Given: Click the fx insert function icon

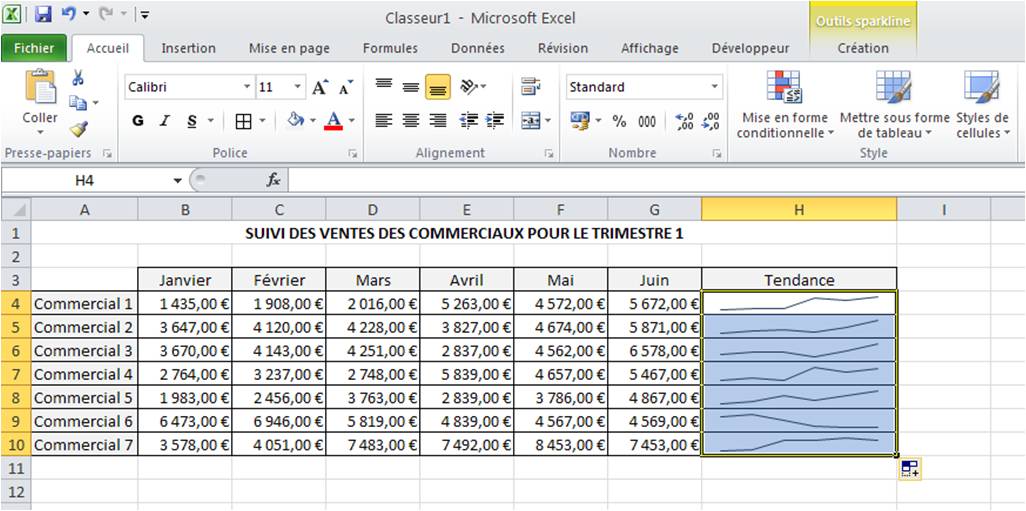Looking at the screenshot, I should [273, 181].
